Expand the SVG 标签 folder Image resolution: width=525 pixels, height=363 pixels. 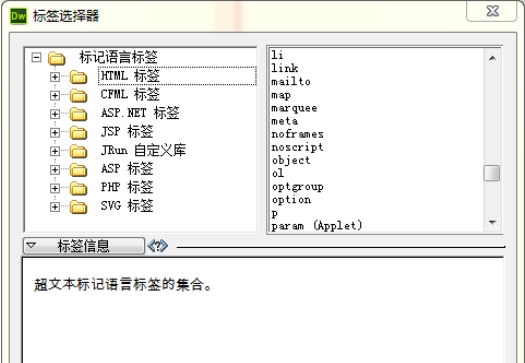click(55, 207)
